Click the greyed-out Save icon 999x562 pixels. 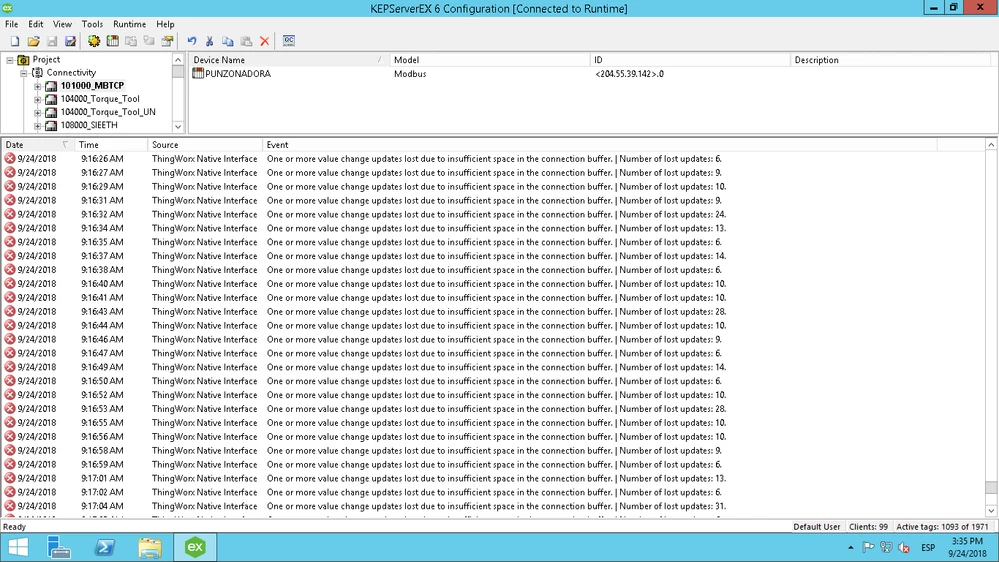coord(52,41)
